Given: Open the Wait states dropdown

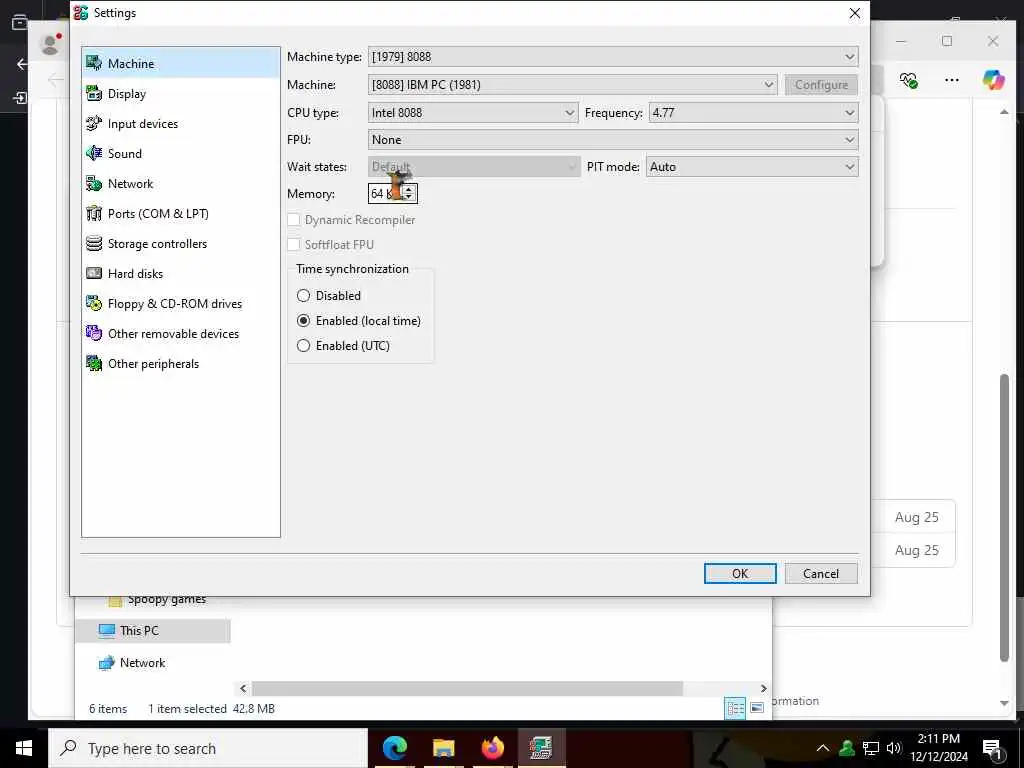Looking at the screenshot, I should pos(474,167).
